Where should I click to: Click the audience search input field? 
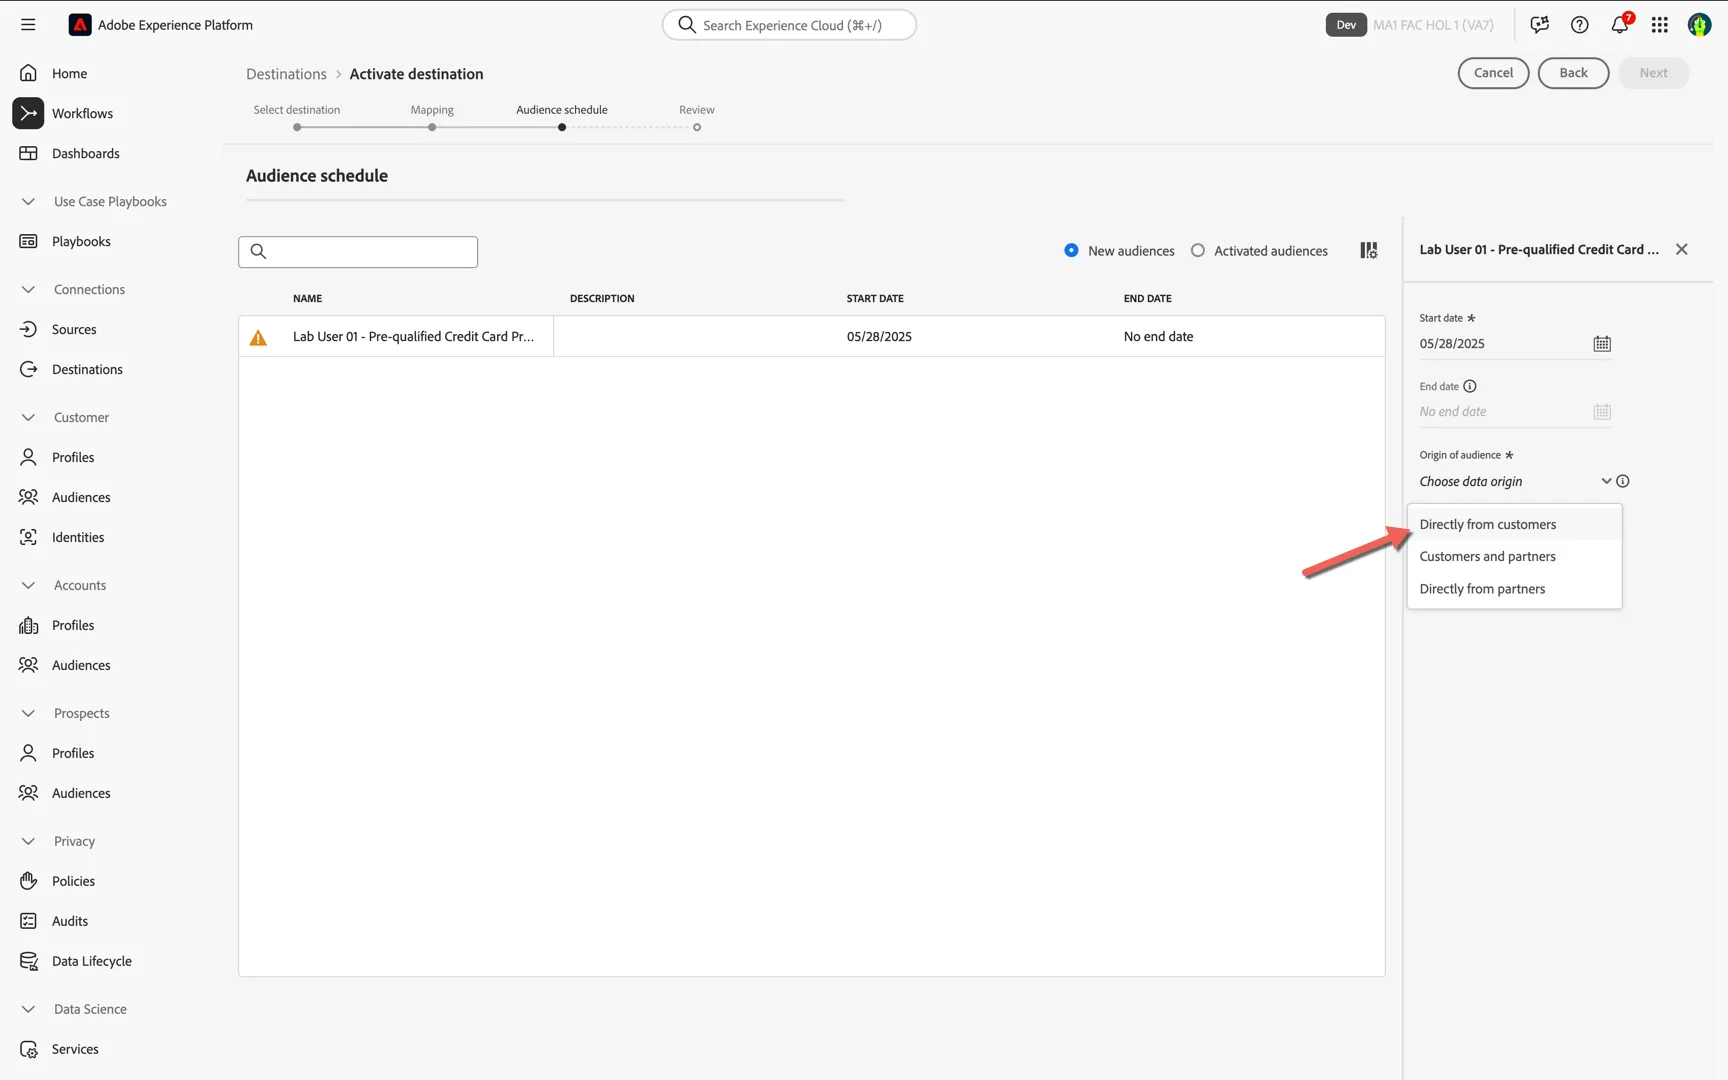coord(358,252)
